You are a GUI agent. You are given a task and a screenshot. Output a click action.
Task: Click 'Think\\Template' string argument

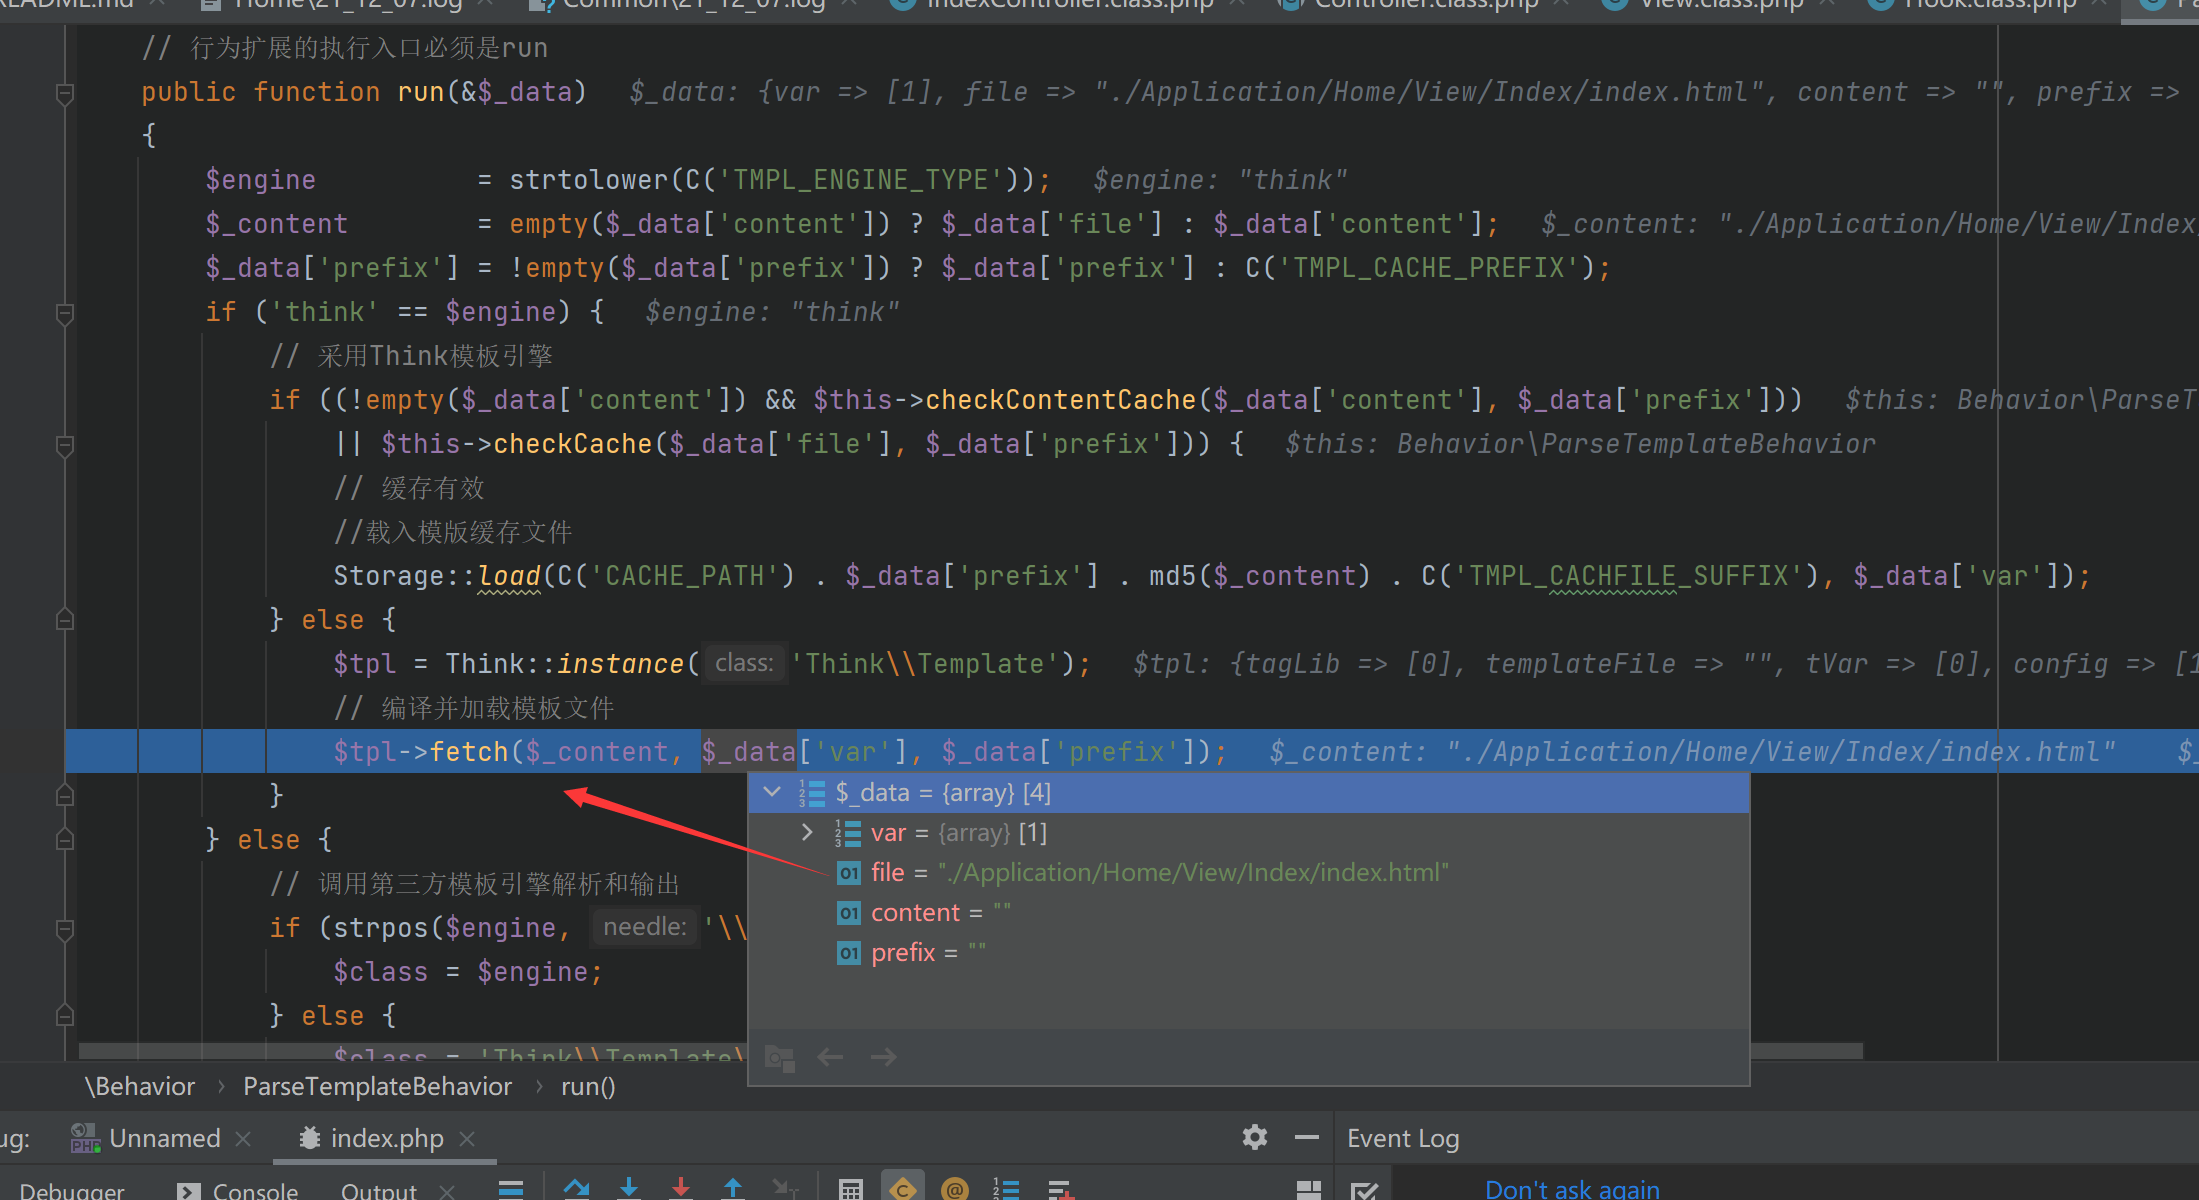coord(925,664)
